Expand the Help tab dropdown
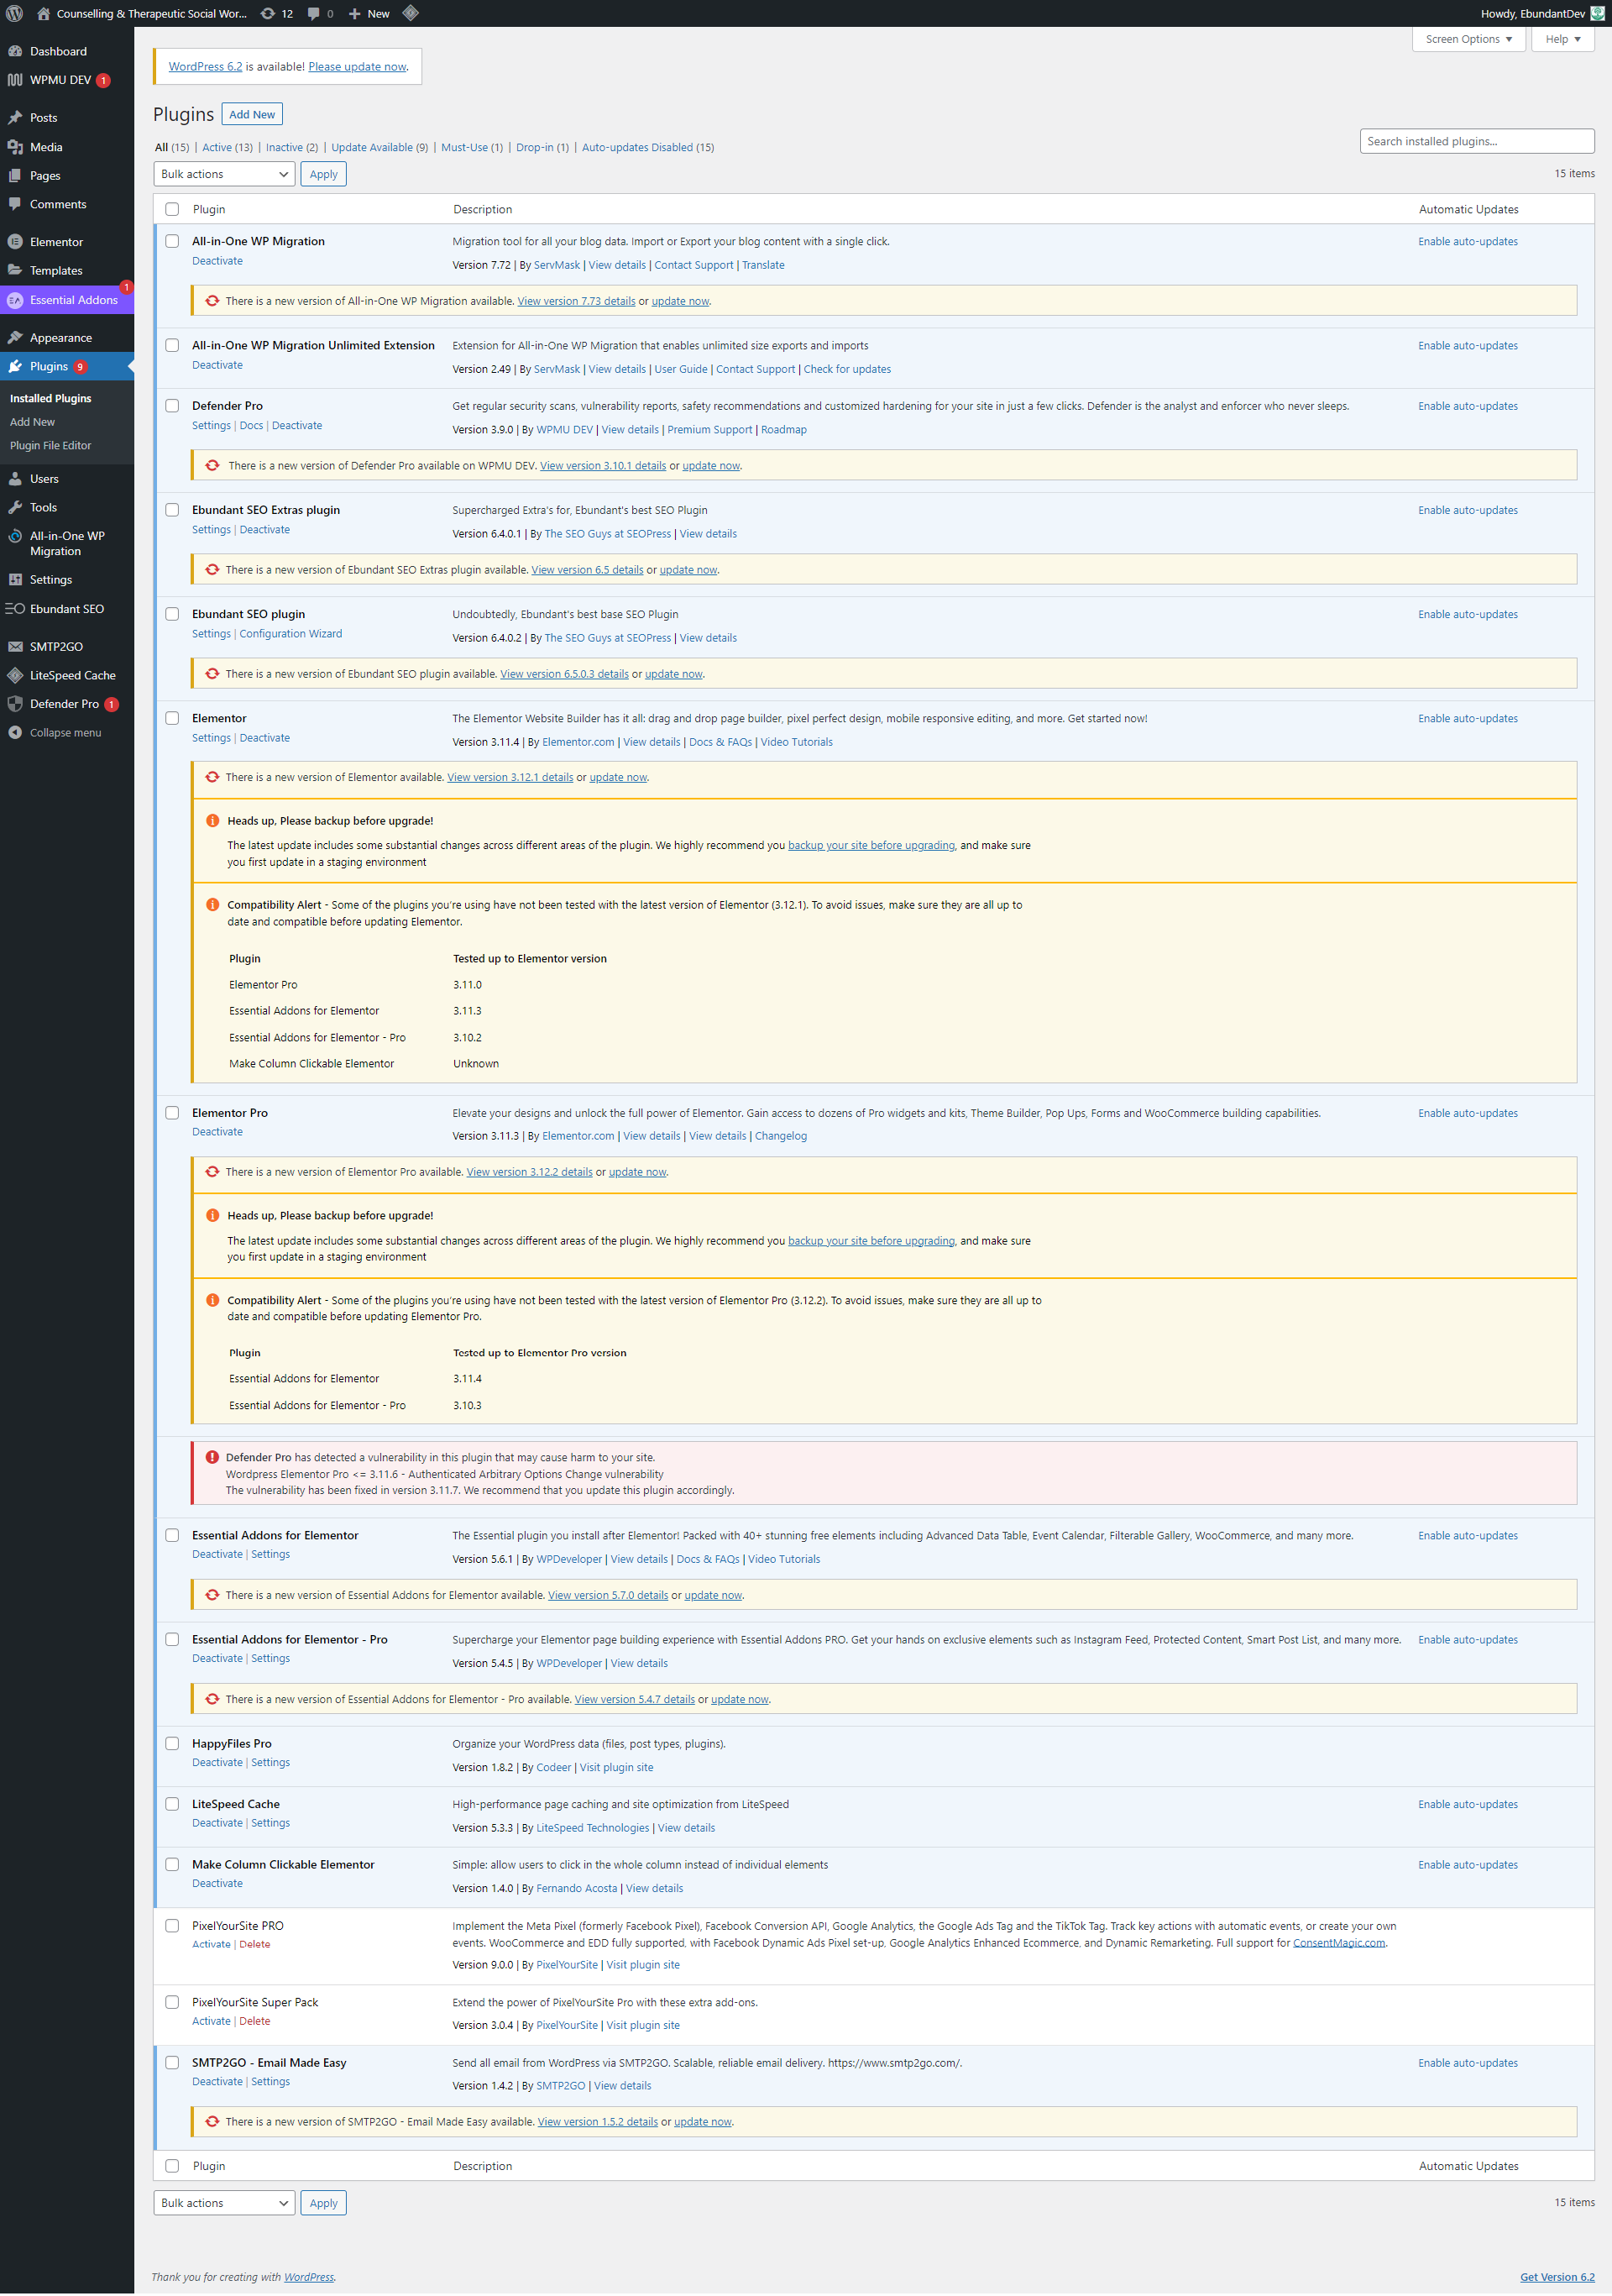The image size is (1612, 2296). click(1562, 39)
